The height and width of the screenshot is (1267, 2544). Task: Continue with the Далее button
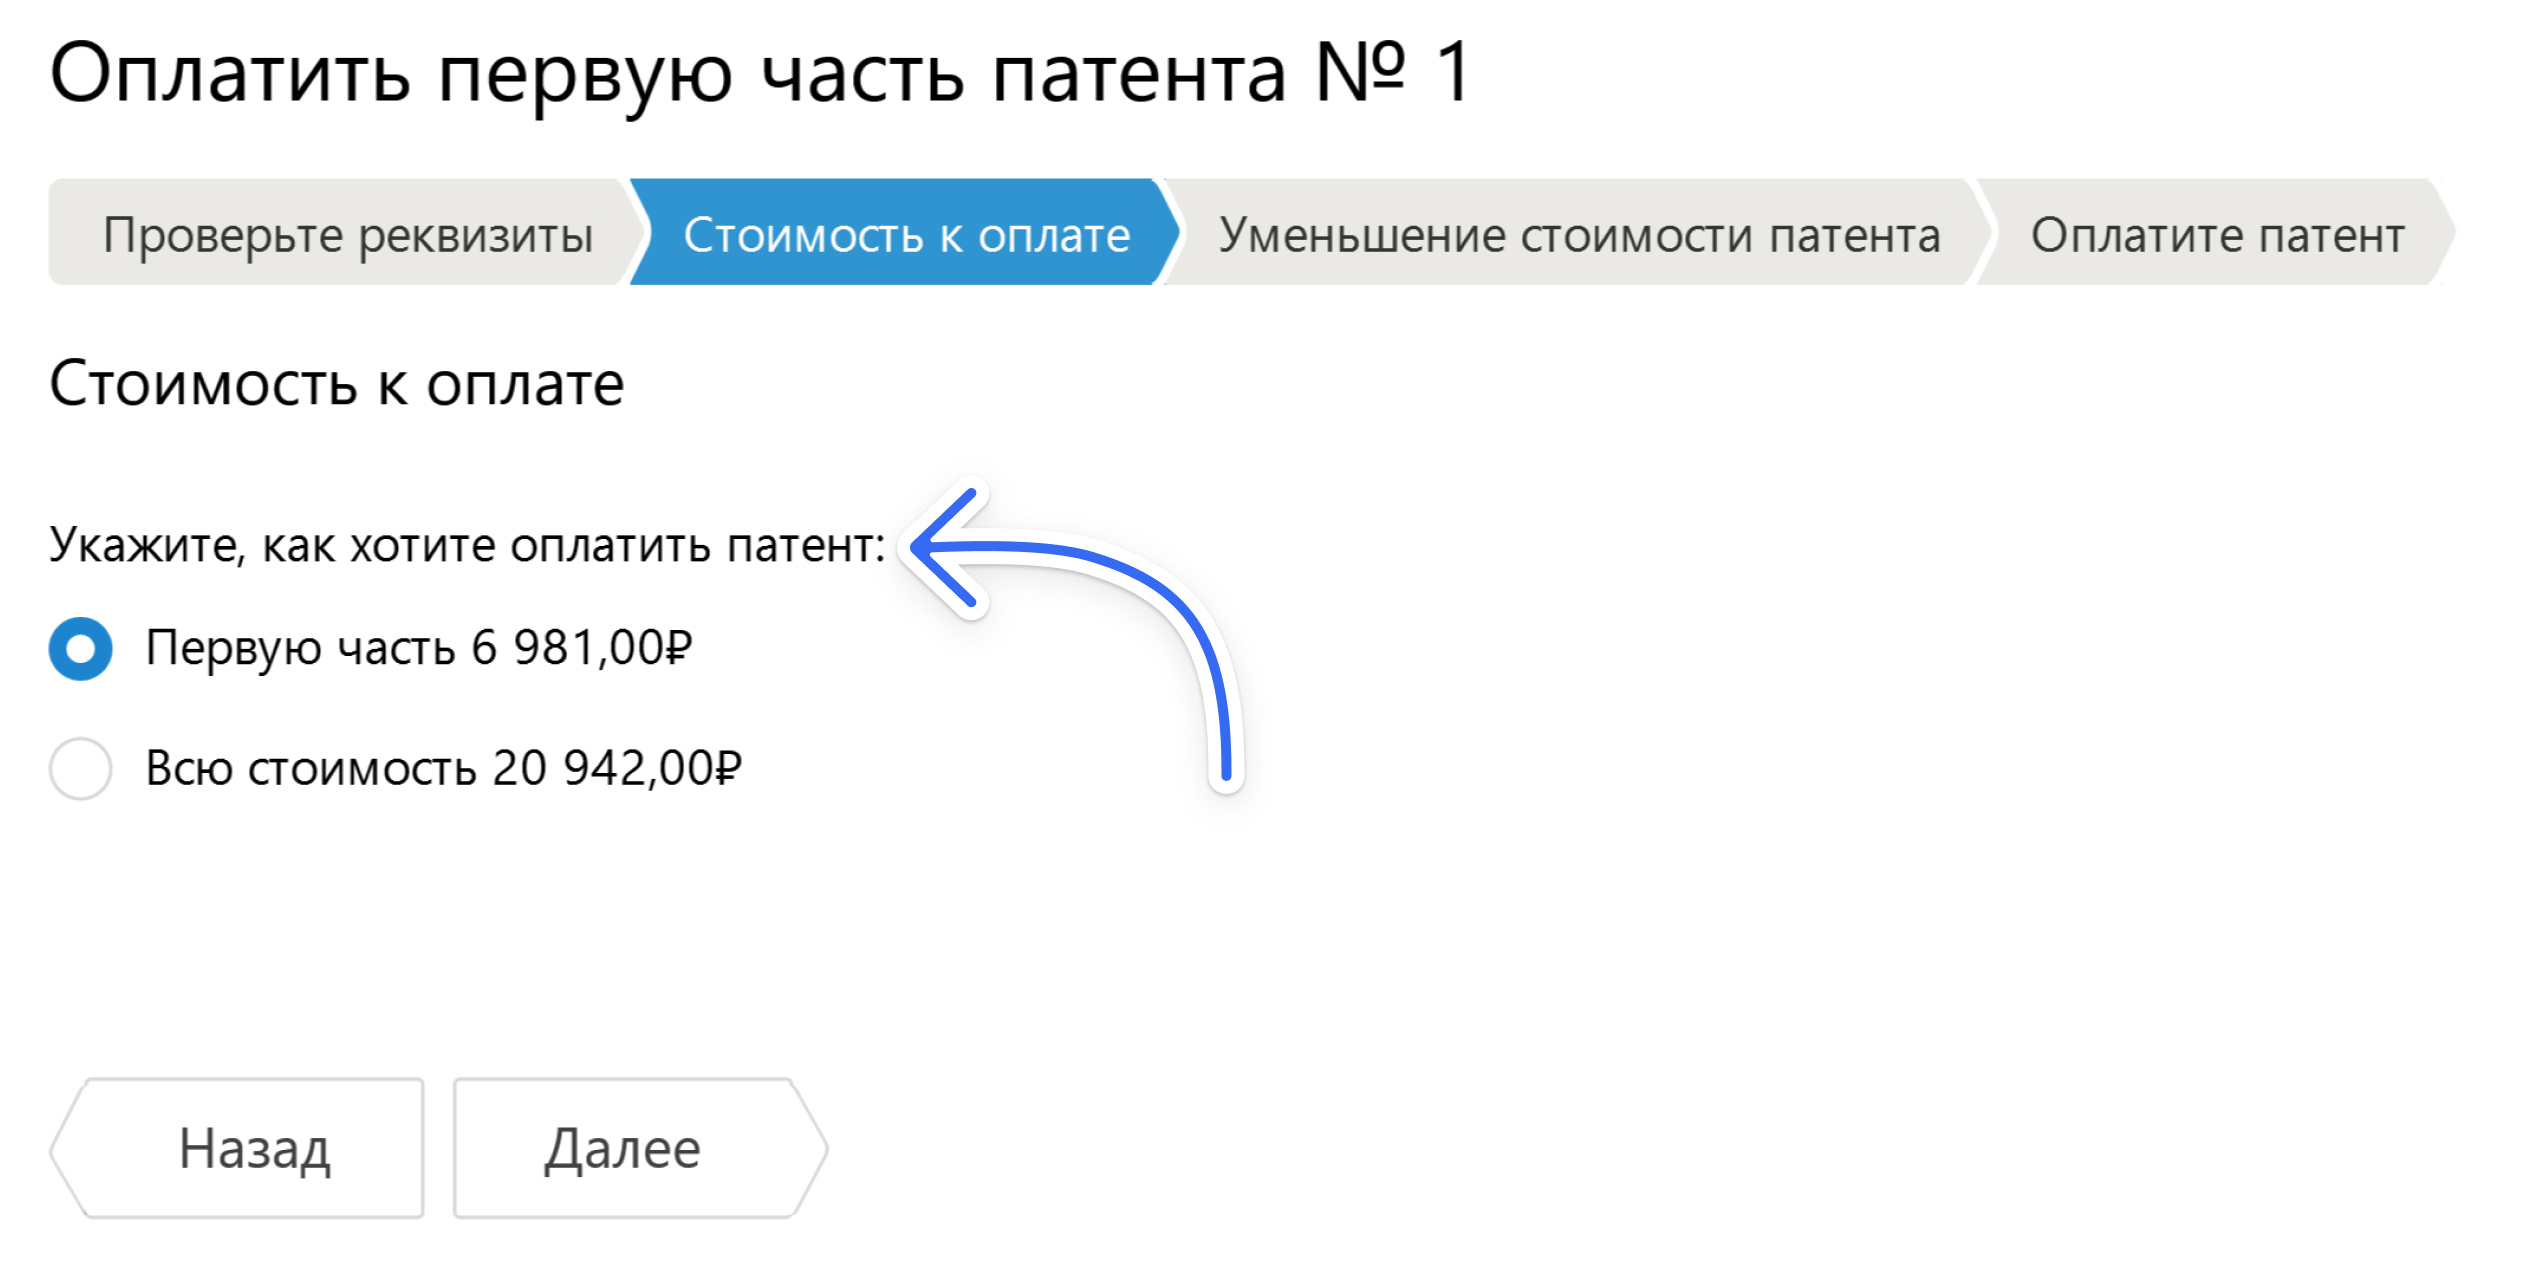(640, 1147)
